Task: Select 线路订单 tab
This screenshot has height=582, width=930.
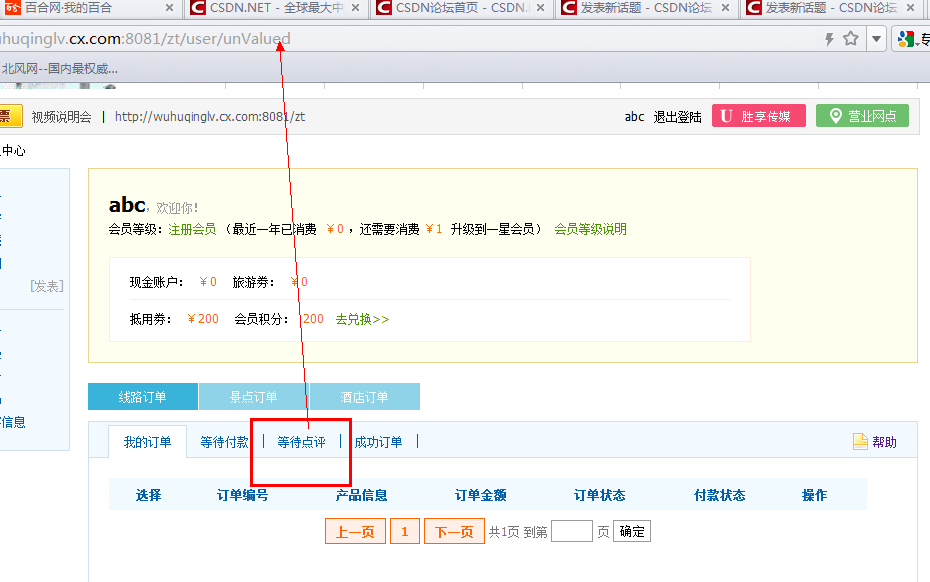Action: 142,397
